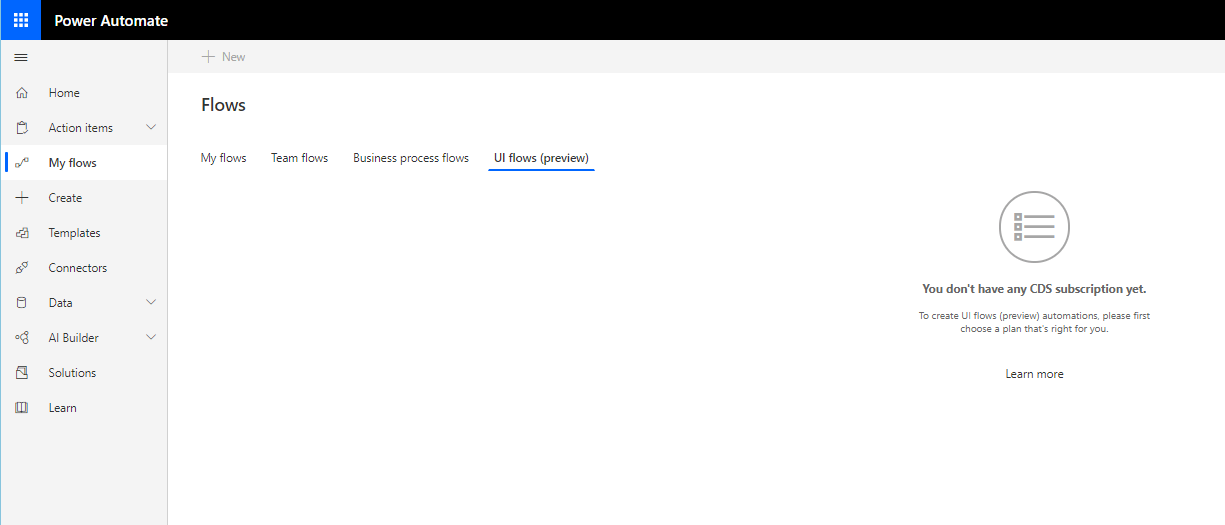The height and width of the screenshot is (525, 1225).
Task: Collapse the navigation with the hamburger icon
Action: click(x=21, y=57)
